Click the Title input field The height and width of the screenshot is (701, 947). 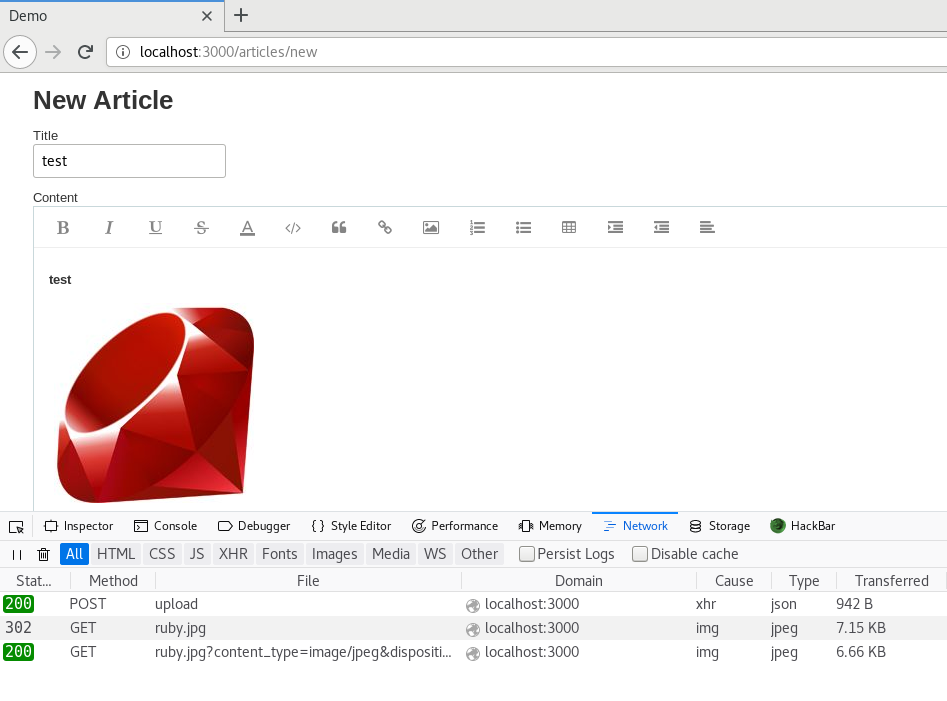pos(129,161)
